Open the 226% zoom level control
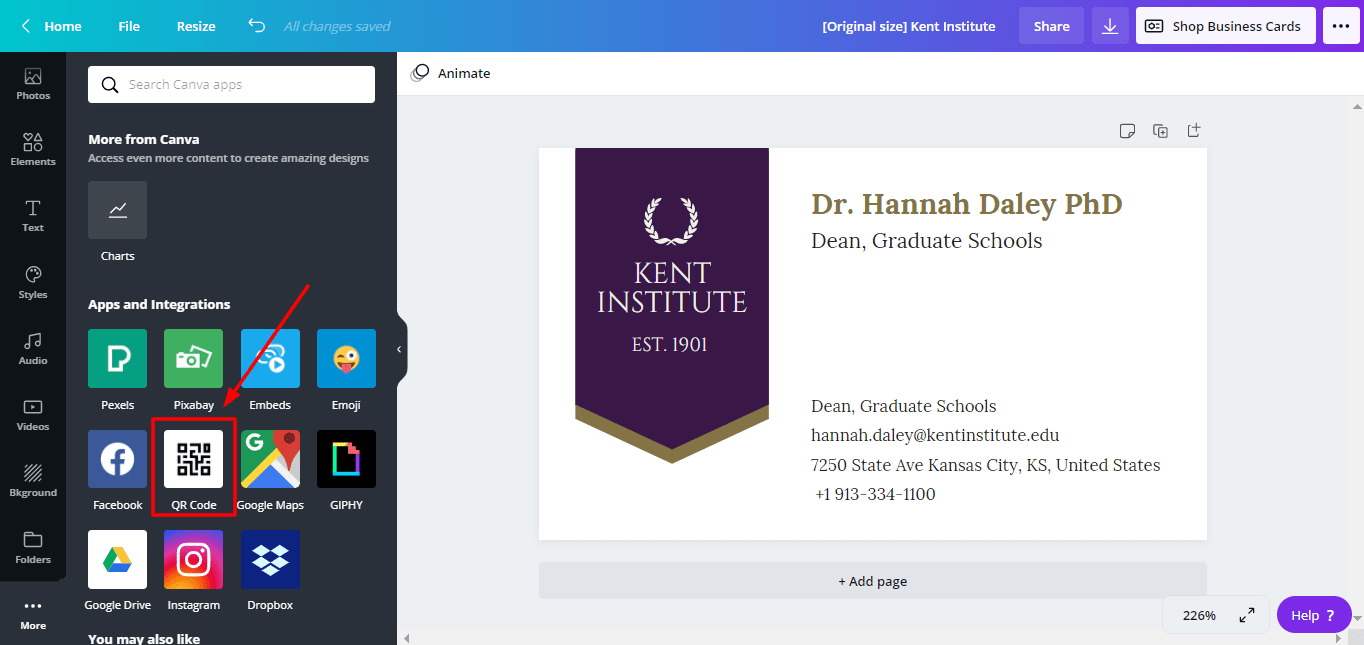Viewport: 1364px width, 645px height. click(1198, 615)
